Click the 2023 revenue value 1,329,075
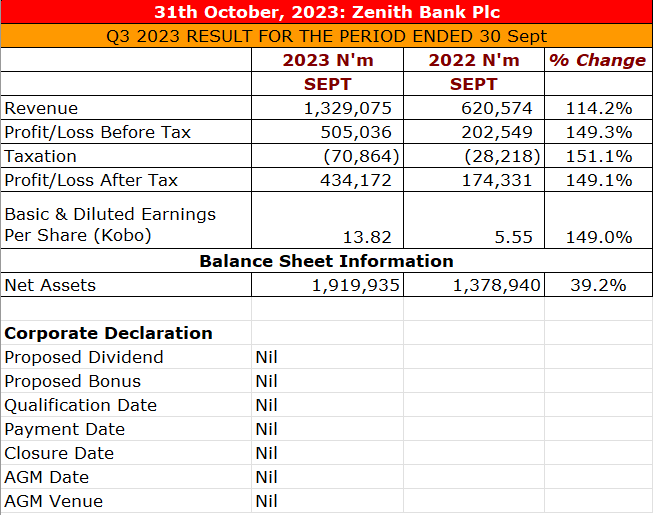Screen dimensions: 653x515 click(x=347, y=108)
